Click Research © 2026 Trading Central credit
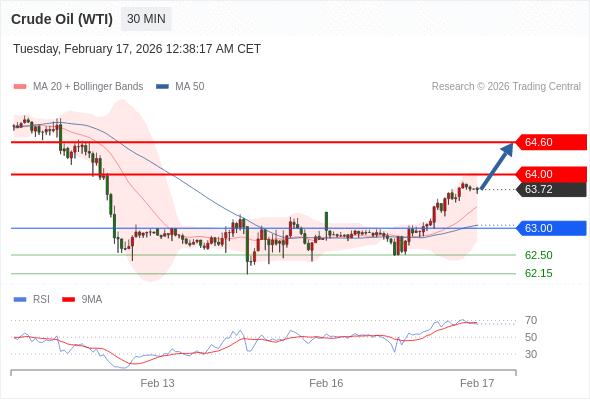Viewport: 590px width, 400px height. tap(506, 87)
